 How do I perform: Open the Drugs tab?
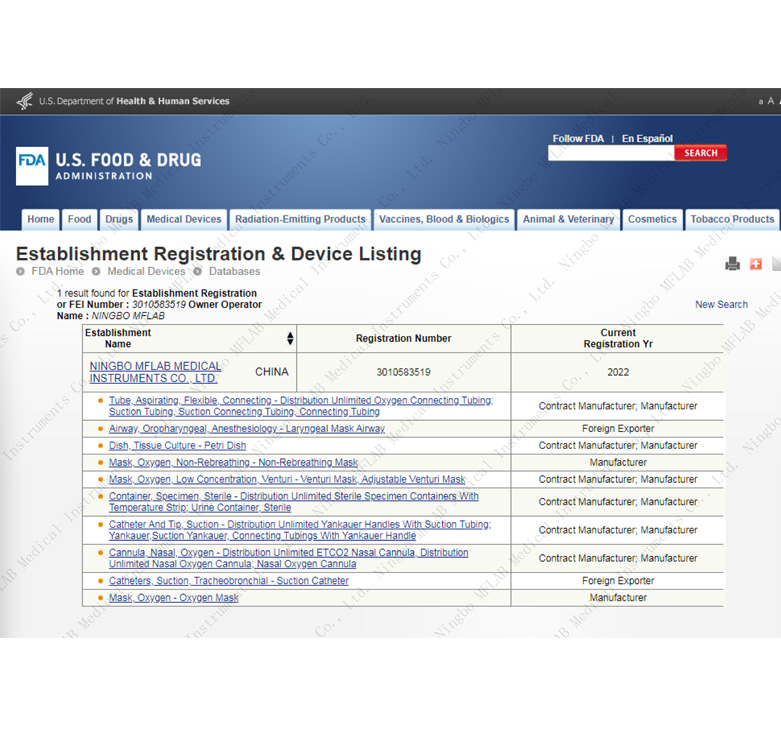click(119, 220)
